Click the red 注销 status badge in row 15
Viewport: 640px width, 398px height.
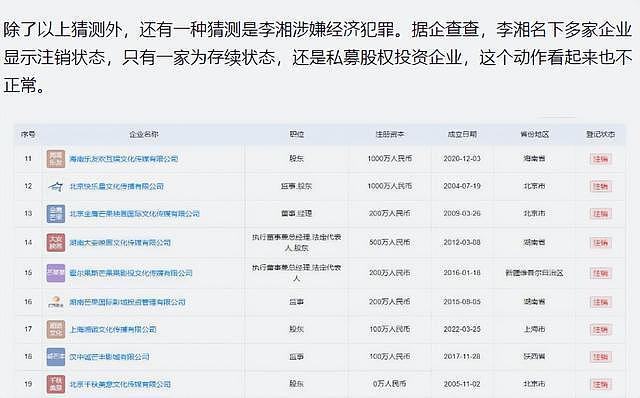tap(600, 273)
